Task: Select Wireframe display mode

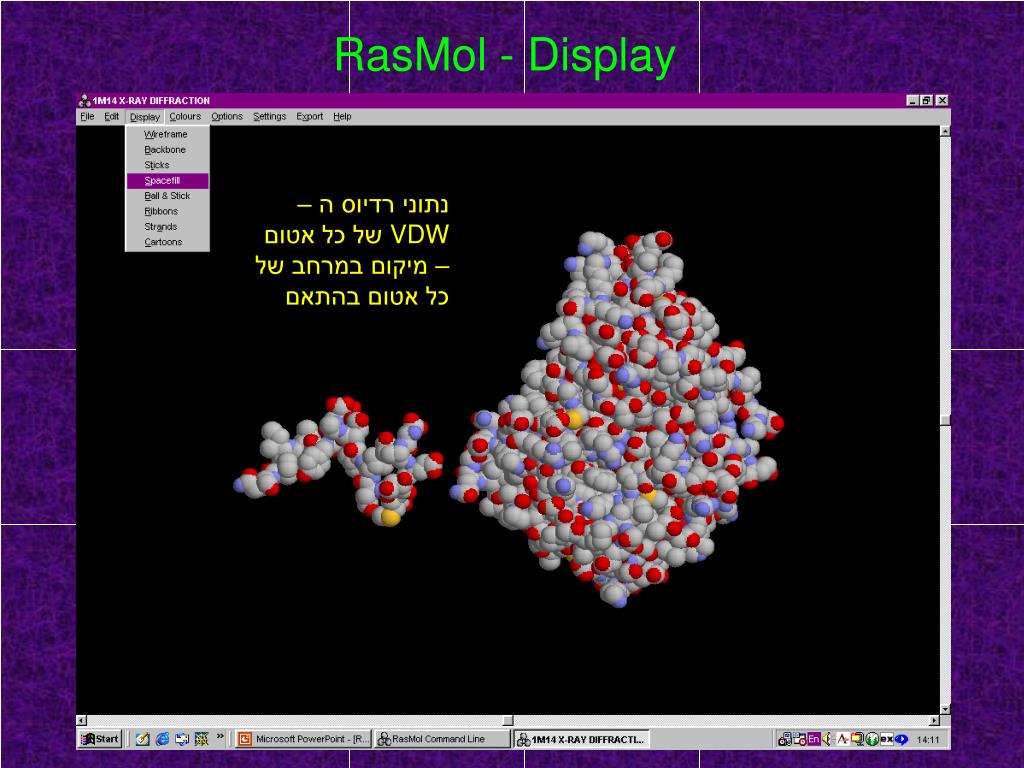Action: (x=167, y=134)
